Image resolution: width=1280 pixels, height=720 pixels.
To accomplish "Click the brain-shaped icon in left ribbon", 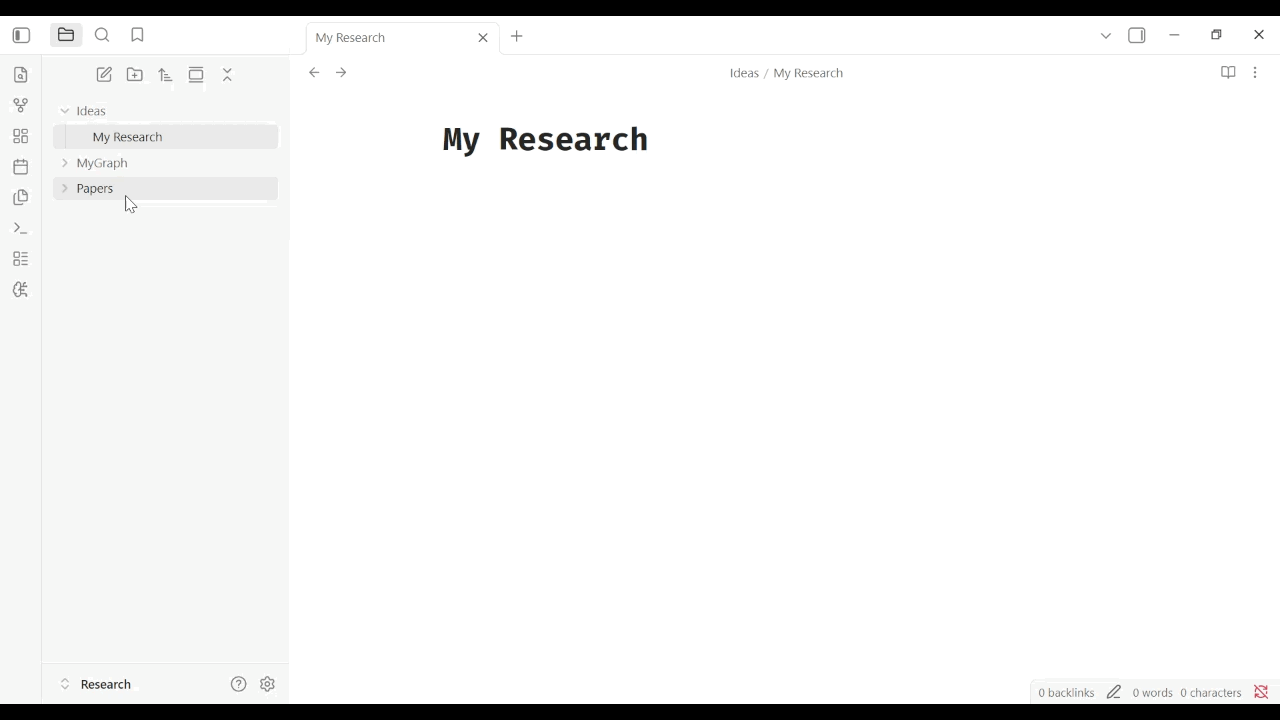I will [21, 290].
